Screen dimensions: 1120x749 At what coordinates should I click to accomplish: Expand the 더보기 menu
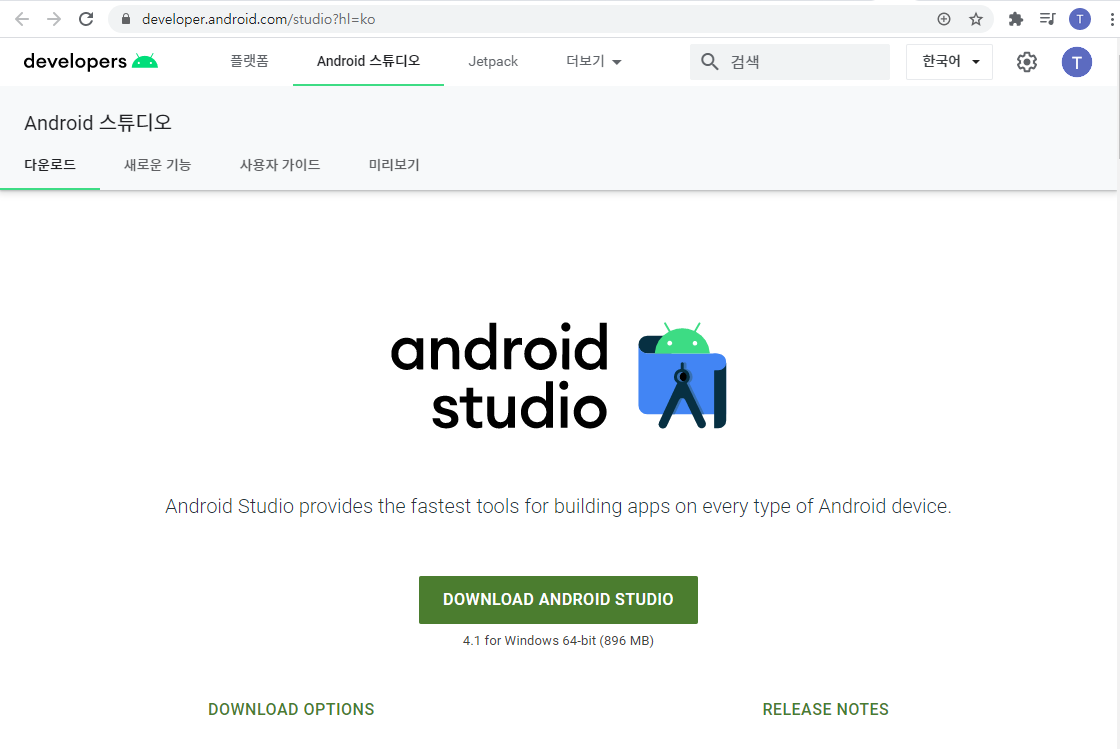click(x=594, y=61)
